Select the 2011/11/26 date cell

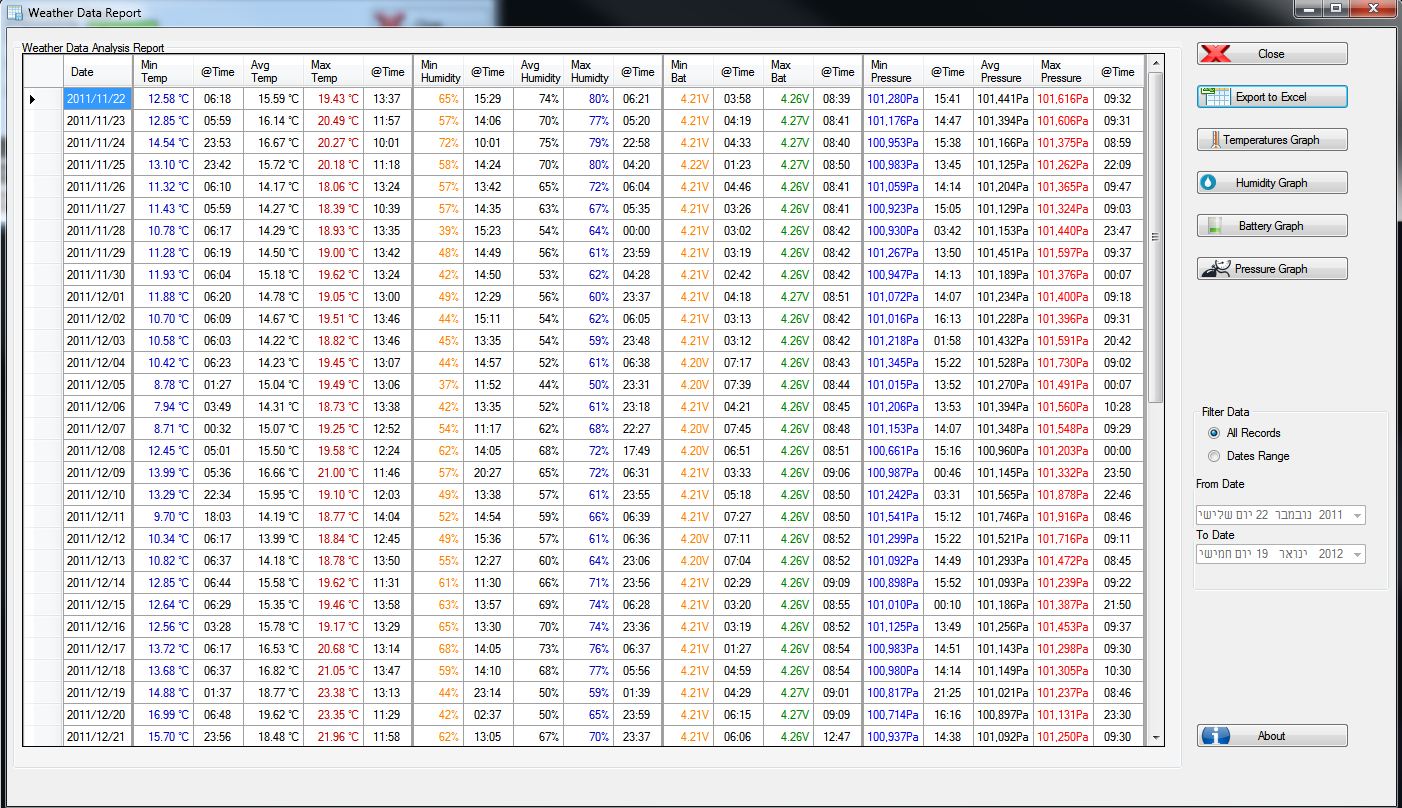point(97,186)
